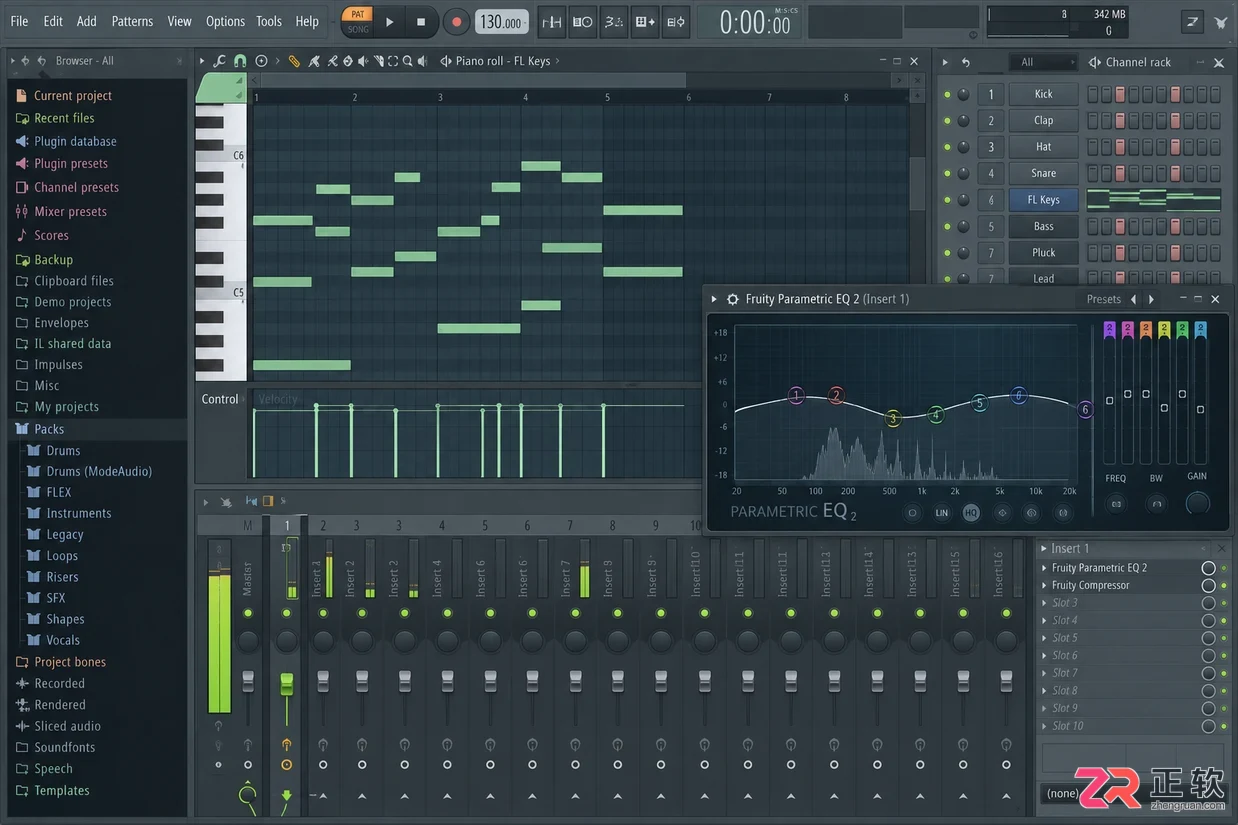Viewport: 1238px width, 825px height.
Task: Click the magnet Snap icon in piano roll
Action: [240, 61]
